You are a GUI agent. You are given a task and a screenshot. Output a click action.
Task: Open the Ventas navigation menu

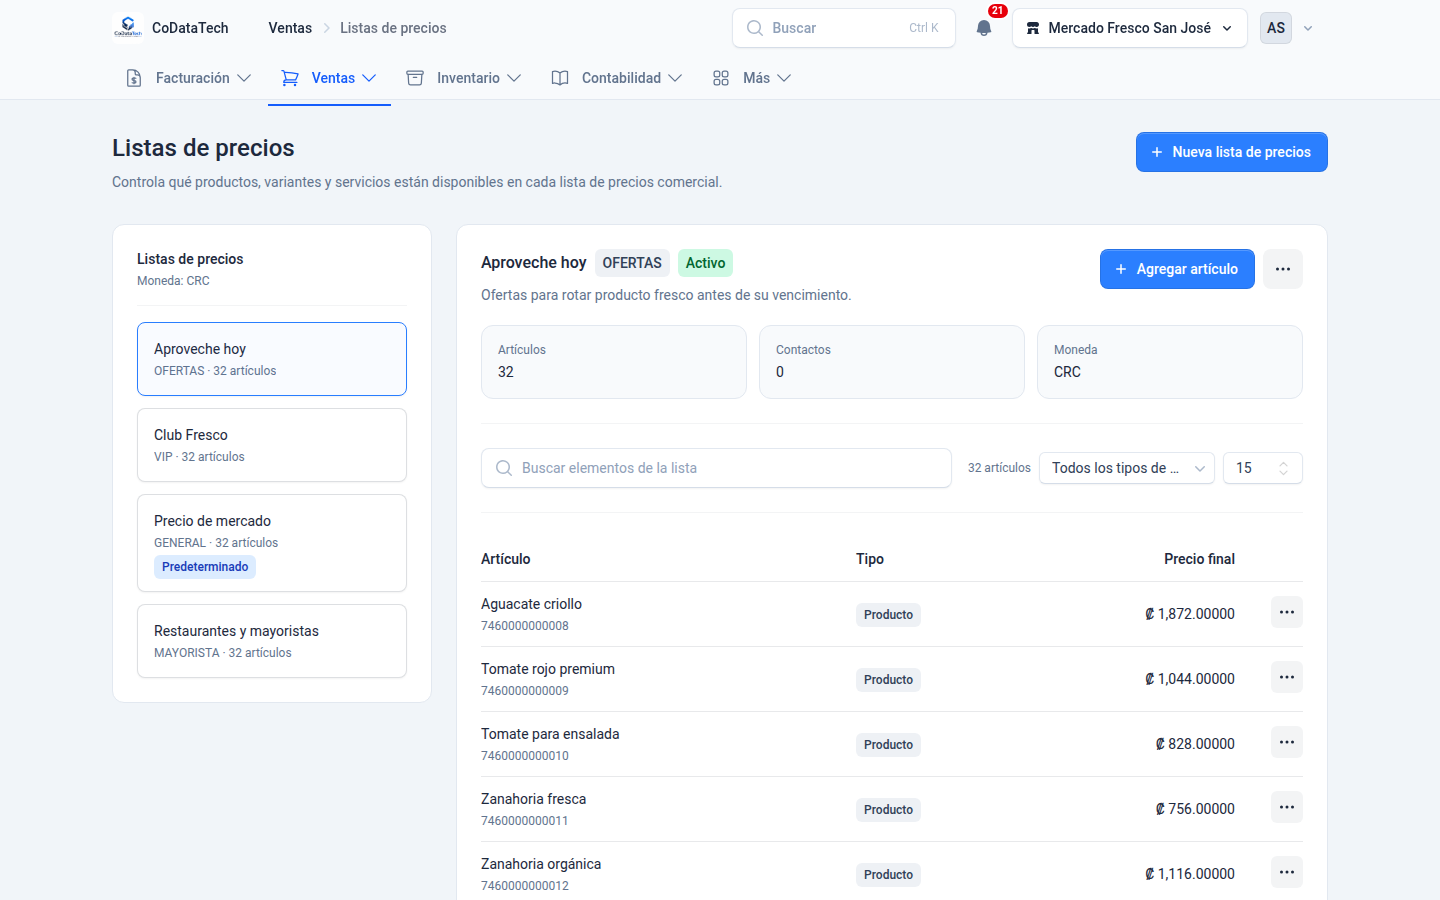coord(329,78)
